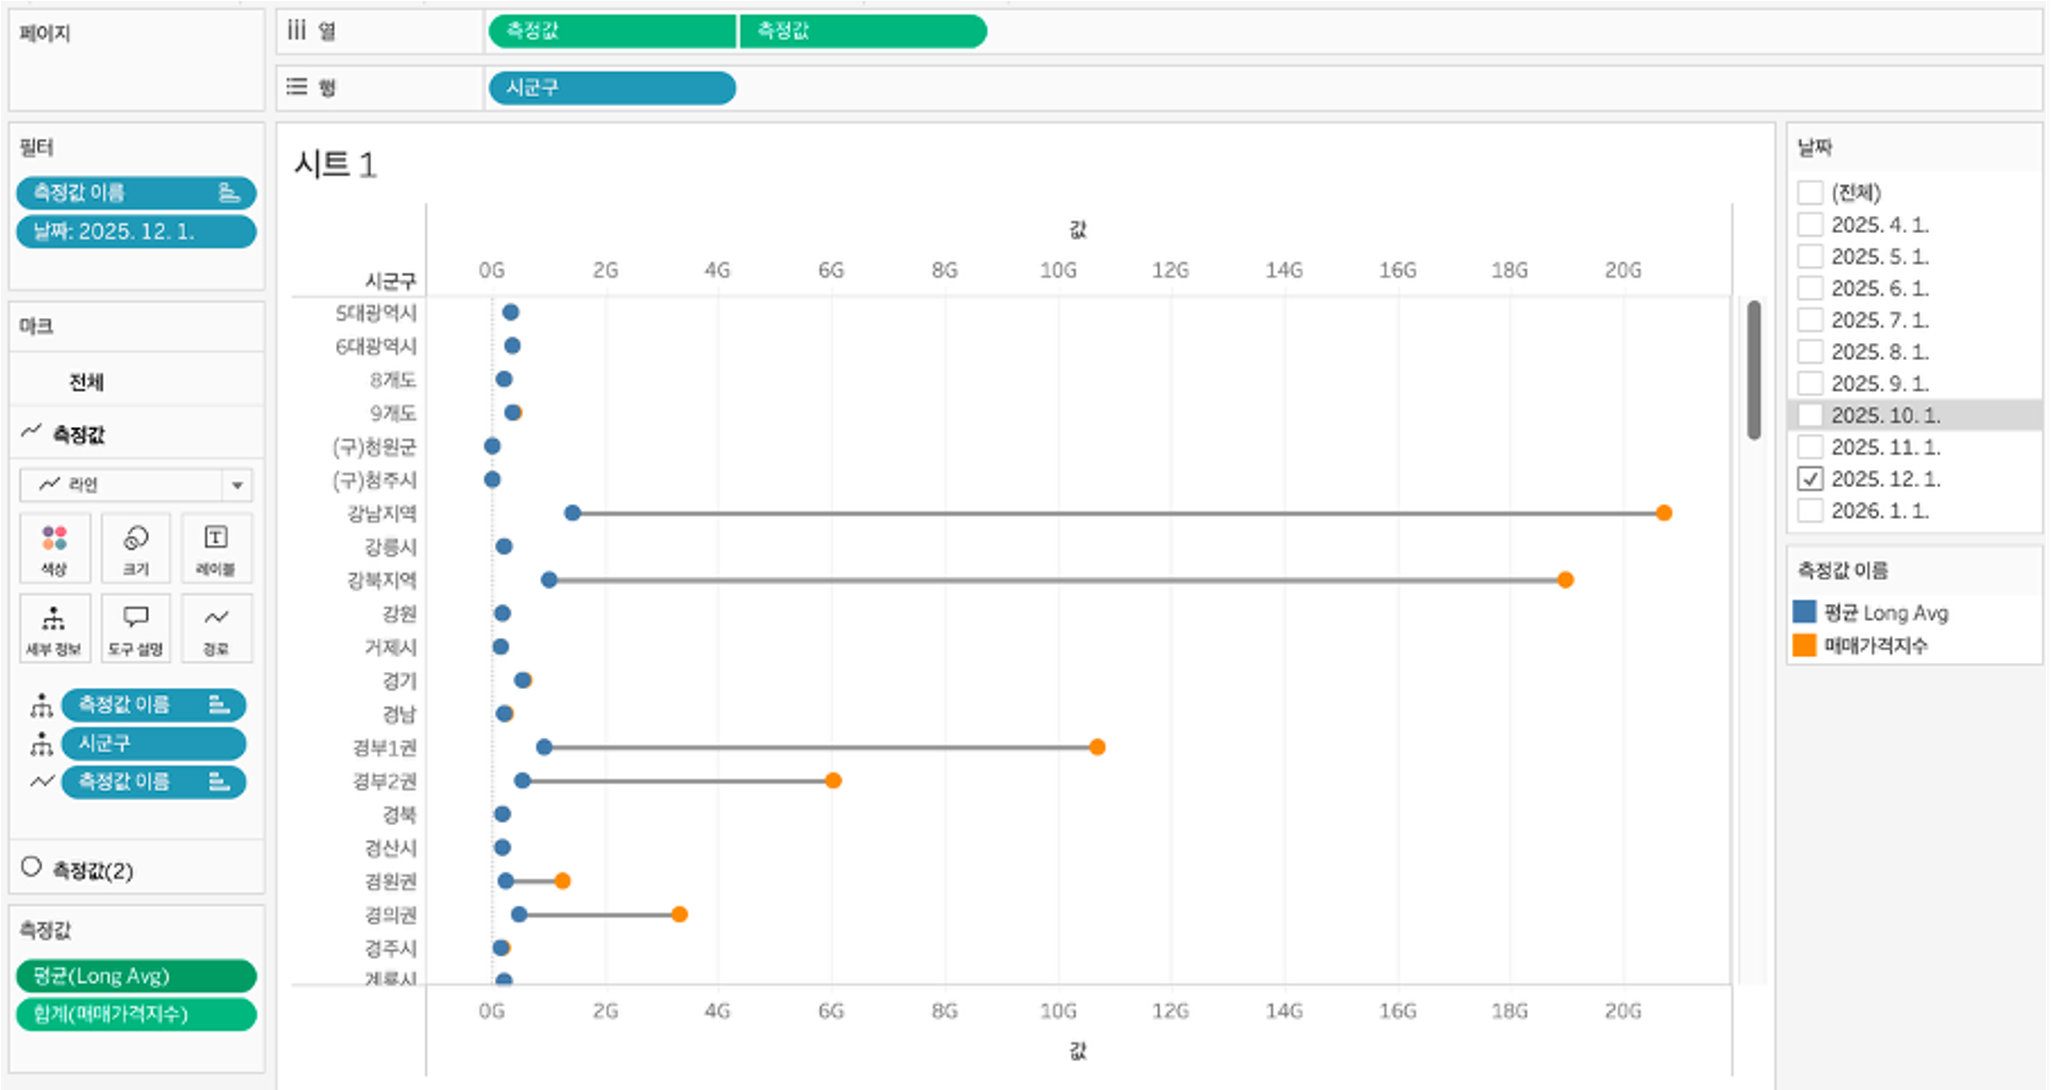Check the 2025. 11. 1. date checkbox
Image resolution: width=2052 pixels, height=1090 pixels.
tap(1810, 447)
